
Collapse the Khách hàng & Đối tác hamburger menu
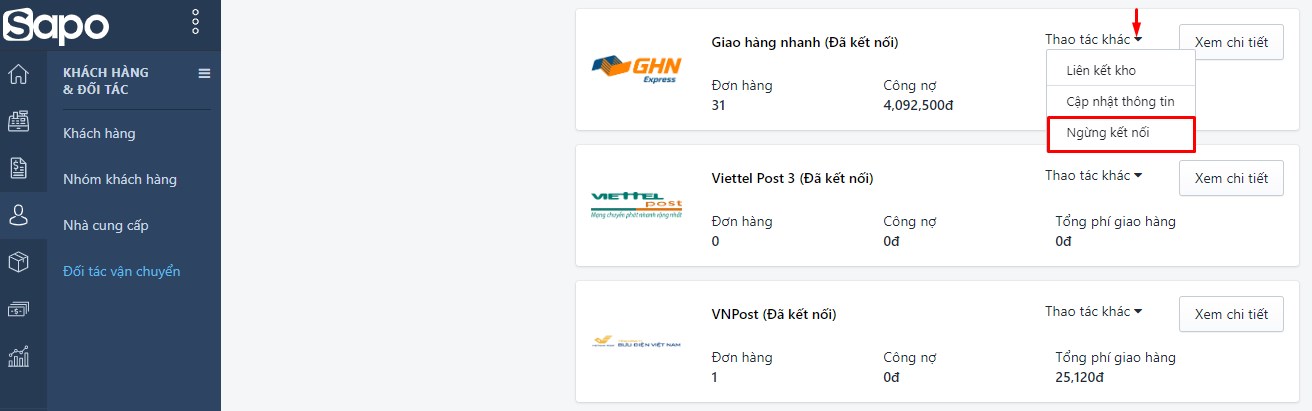pos(204,73)
